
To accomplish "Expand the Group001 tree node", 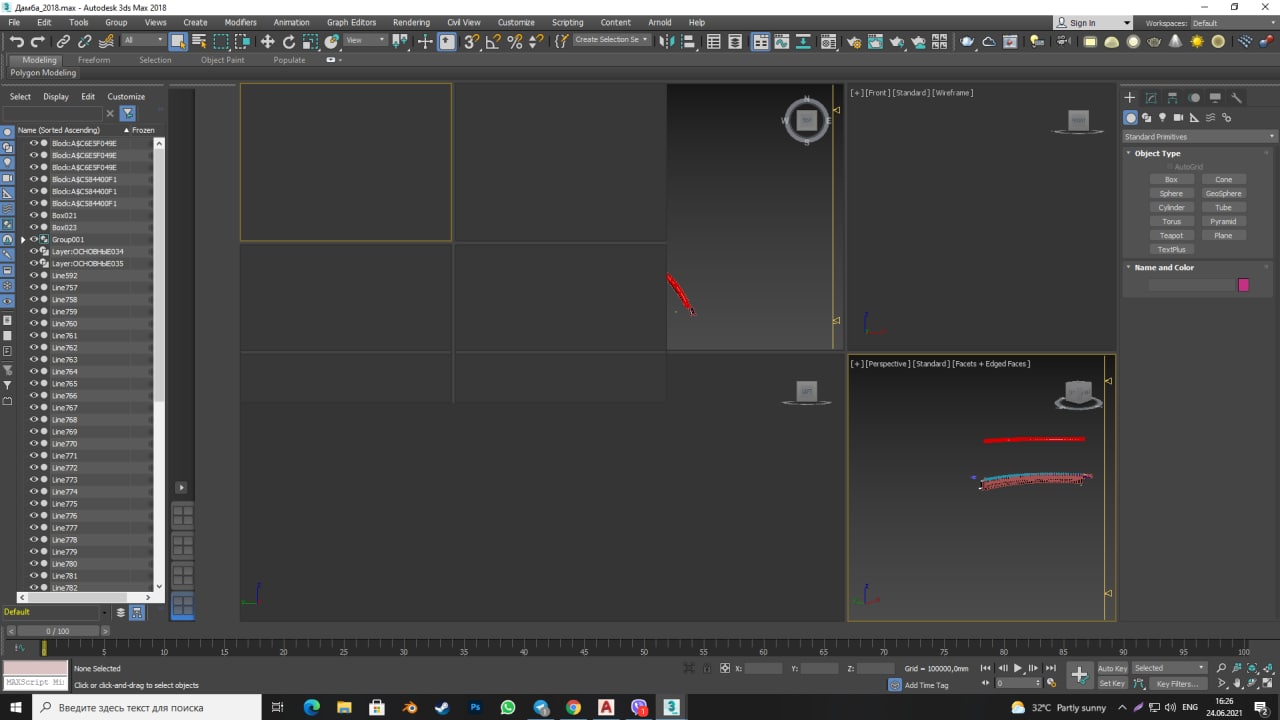I will point(23,240).
